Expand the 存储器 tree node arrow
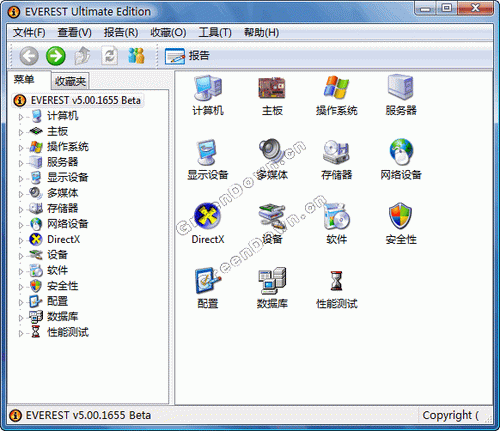The image size is (500, 431). (21, 210)
